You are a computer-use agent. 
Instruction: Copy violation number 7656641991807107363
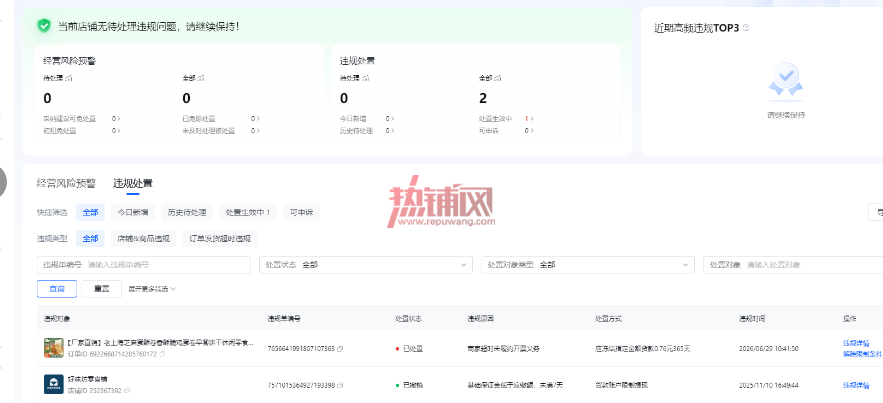tap(340, 348)
